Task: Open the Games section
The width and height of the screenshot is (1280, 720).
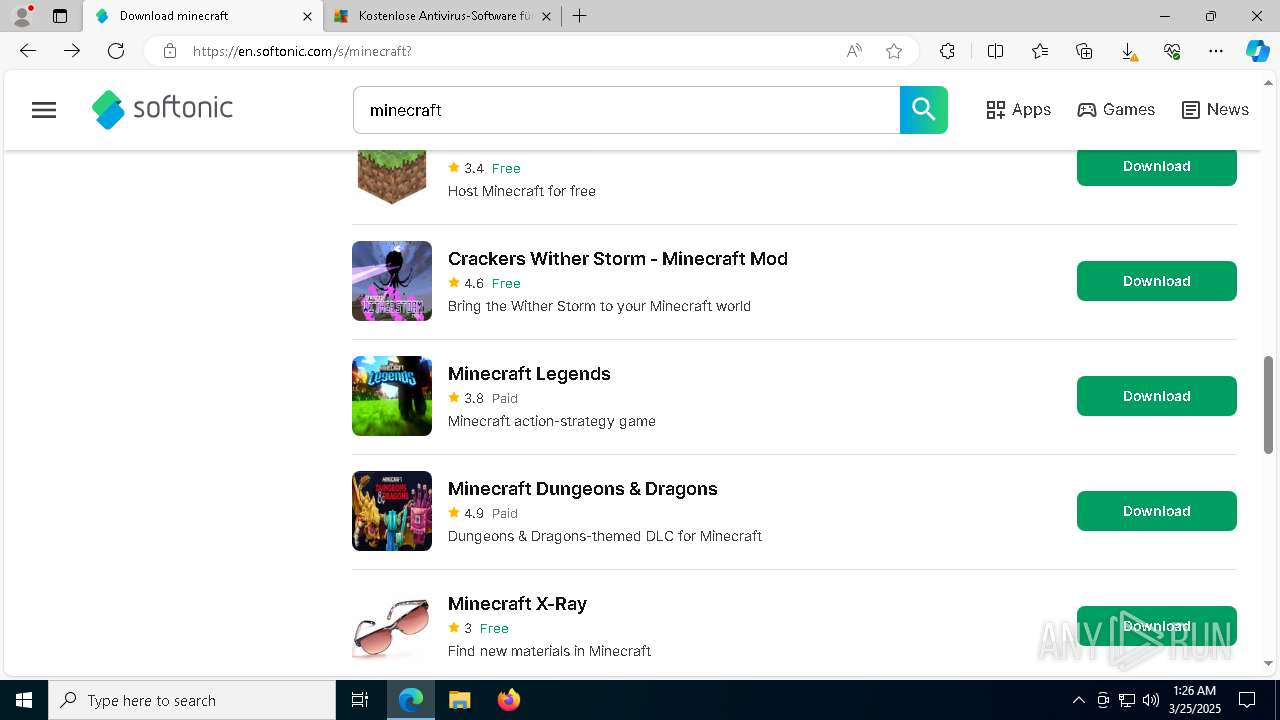Action: pyautogui.click(x=1116, y=110)
